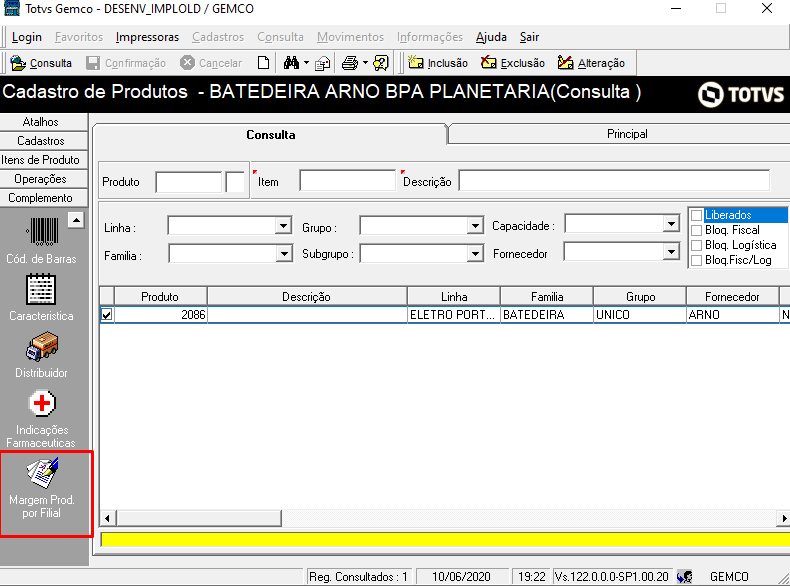
Task: Toggle the Bloq. Fiscal checkbox
Action: pyautogui.click(x=697, y=230)
